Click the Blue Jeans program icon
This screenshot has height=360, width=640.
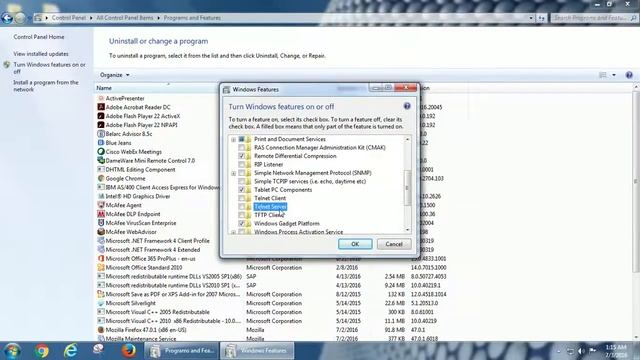point(101,143)
